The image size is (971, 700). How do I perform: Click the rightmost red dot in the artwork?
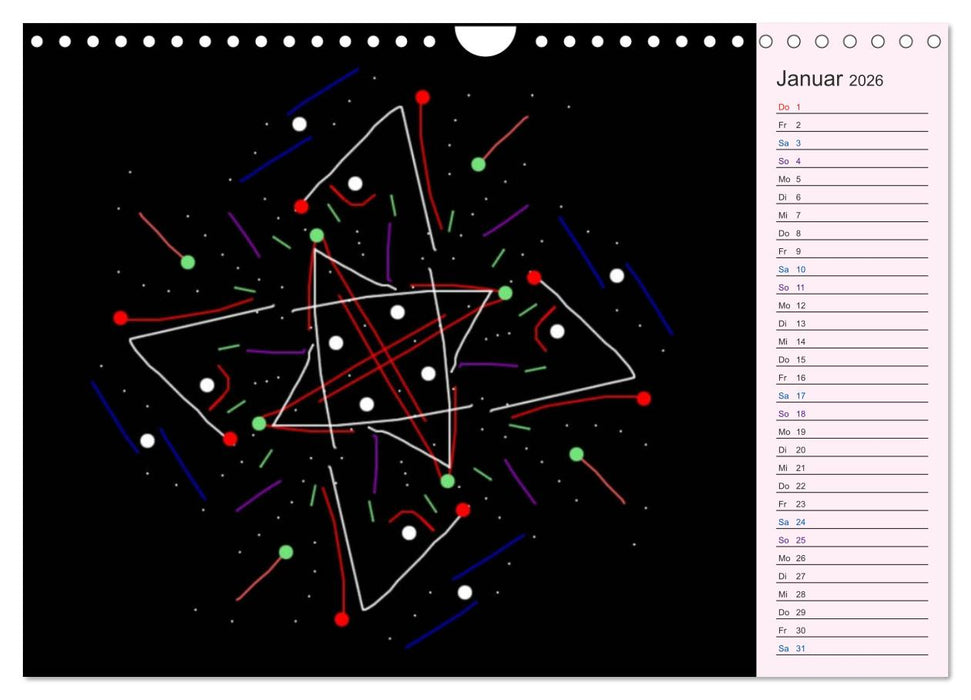pos(643,398)
